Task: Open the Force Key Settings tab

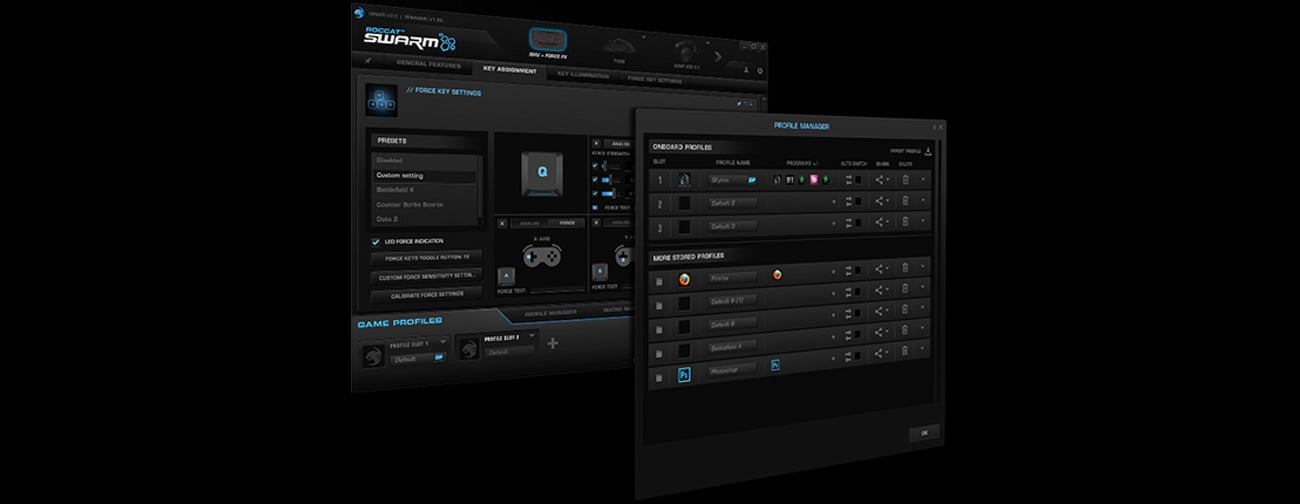Action: coord(655,78)
